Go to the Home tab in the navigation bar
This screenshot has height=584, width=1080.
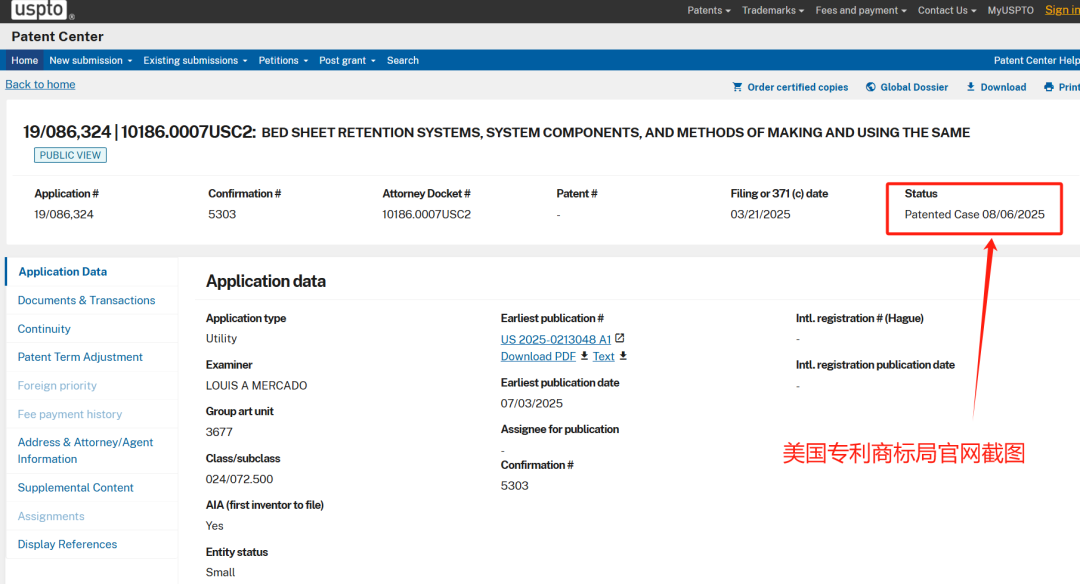[25, 61]
